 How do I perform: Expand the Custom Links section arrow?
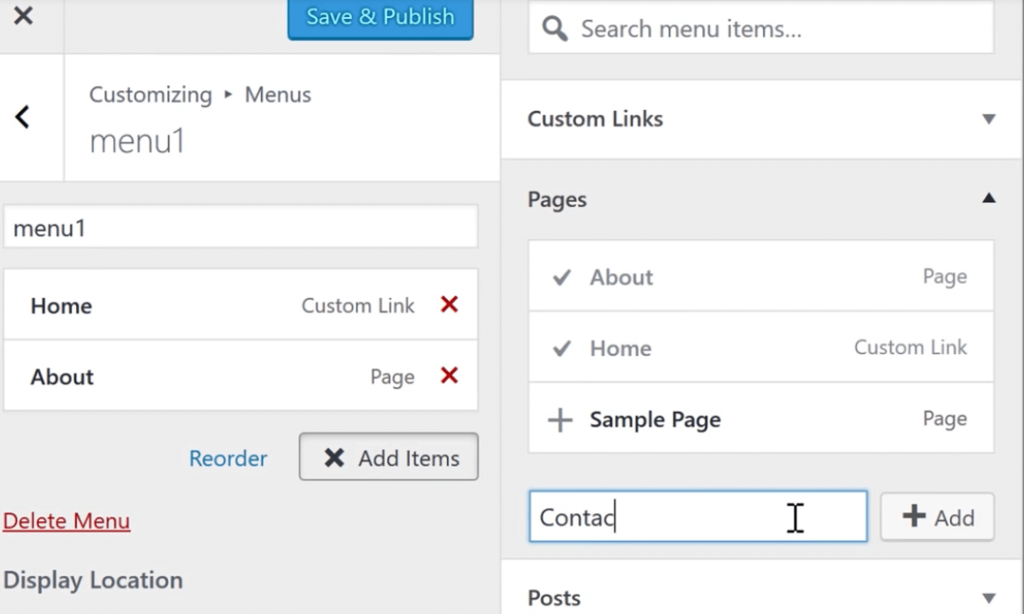tap(989, 119)
